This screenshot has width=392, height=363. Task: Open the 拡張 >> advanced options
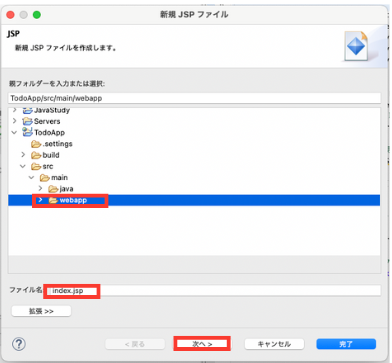[41, 311]
